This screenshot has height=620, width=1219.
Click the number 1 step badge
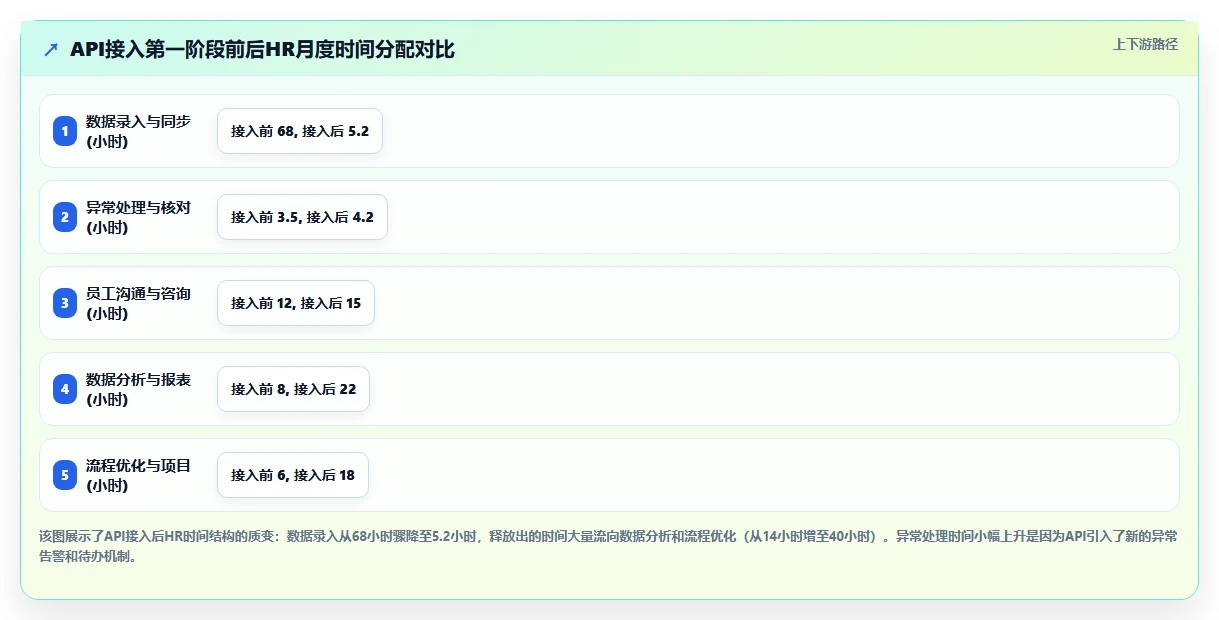65,131
